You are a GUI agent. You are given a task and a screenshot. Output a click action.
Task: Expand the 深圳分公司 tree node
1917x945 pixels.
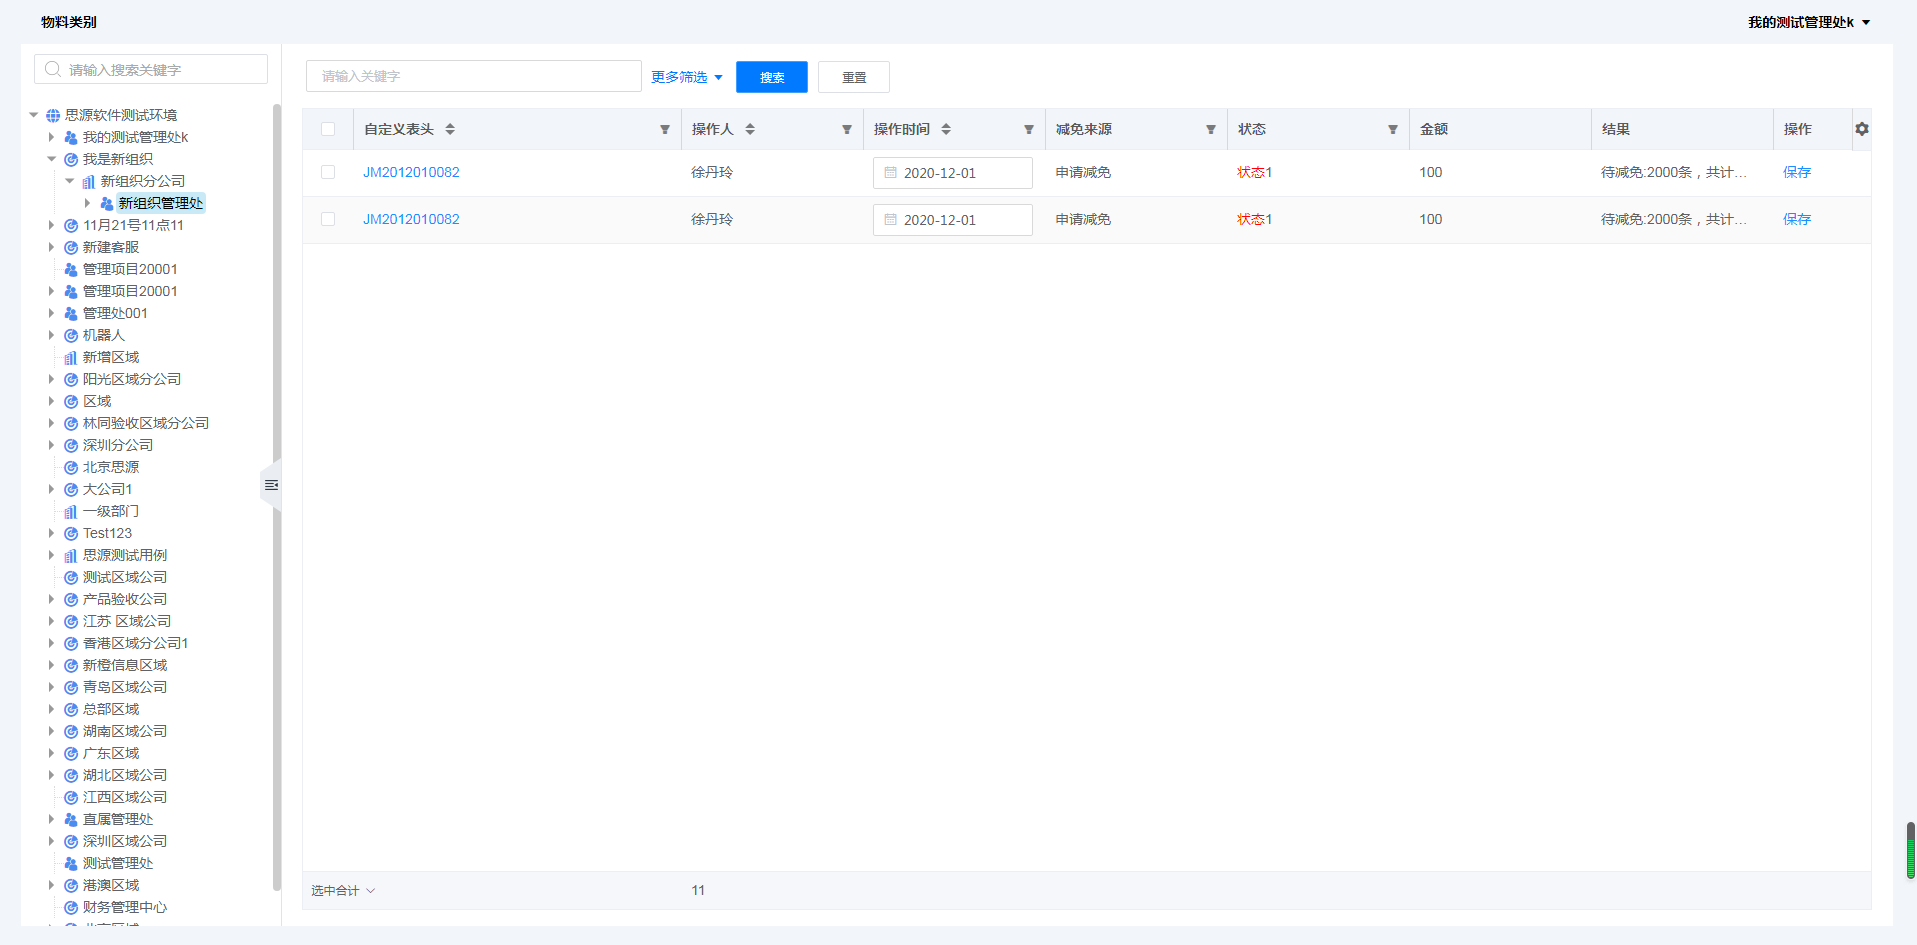tap(52, 445)
